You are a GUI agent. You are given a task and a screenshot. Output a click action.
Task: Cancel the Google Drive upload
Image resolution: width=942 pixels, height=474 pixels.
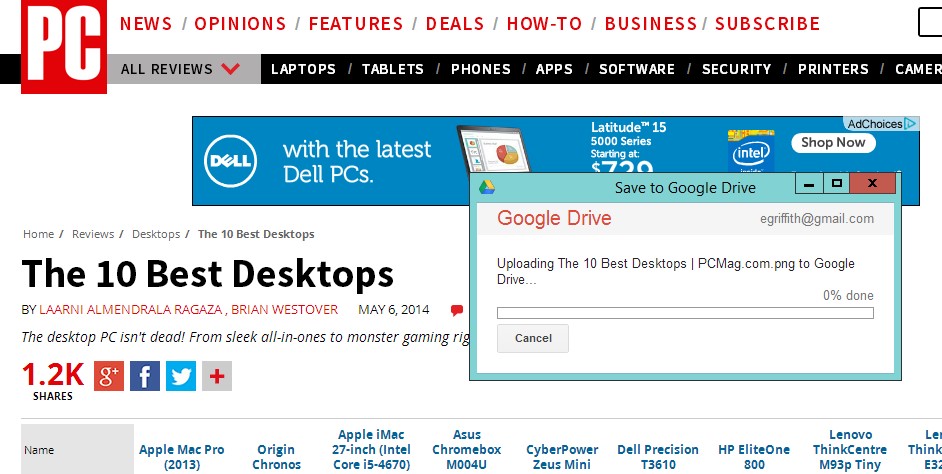(533, 338)
